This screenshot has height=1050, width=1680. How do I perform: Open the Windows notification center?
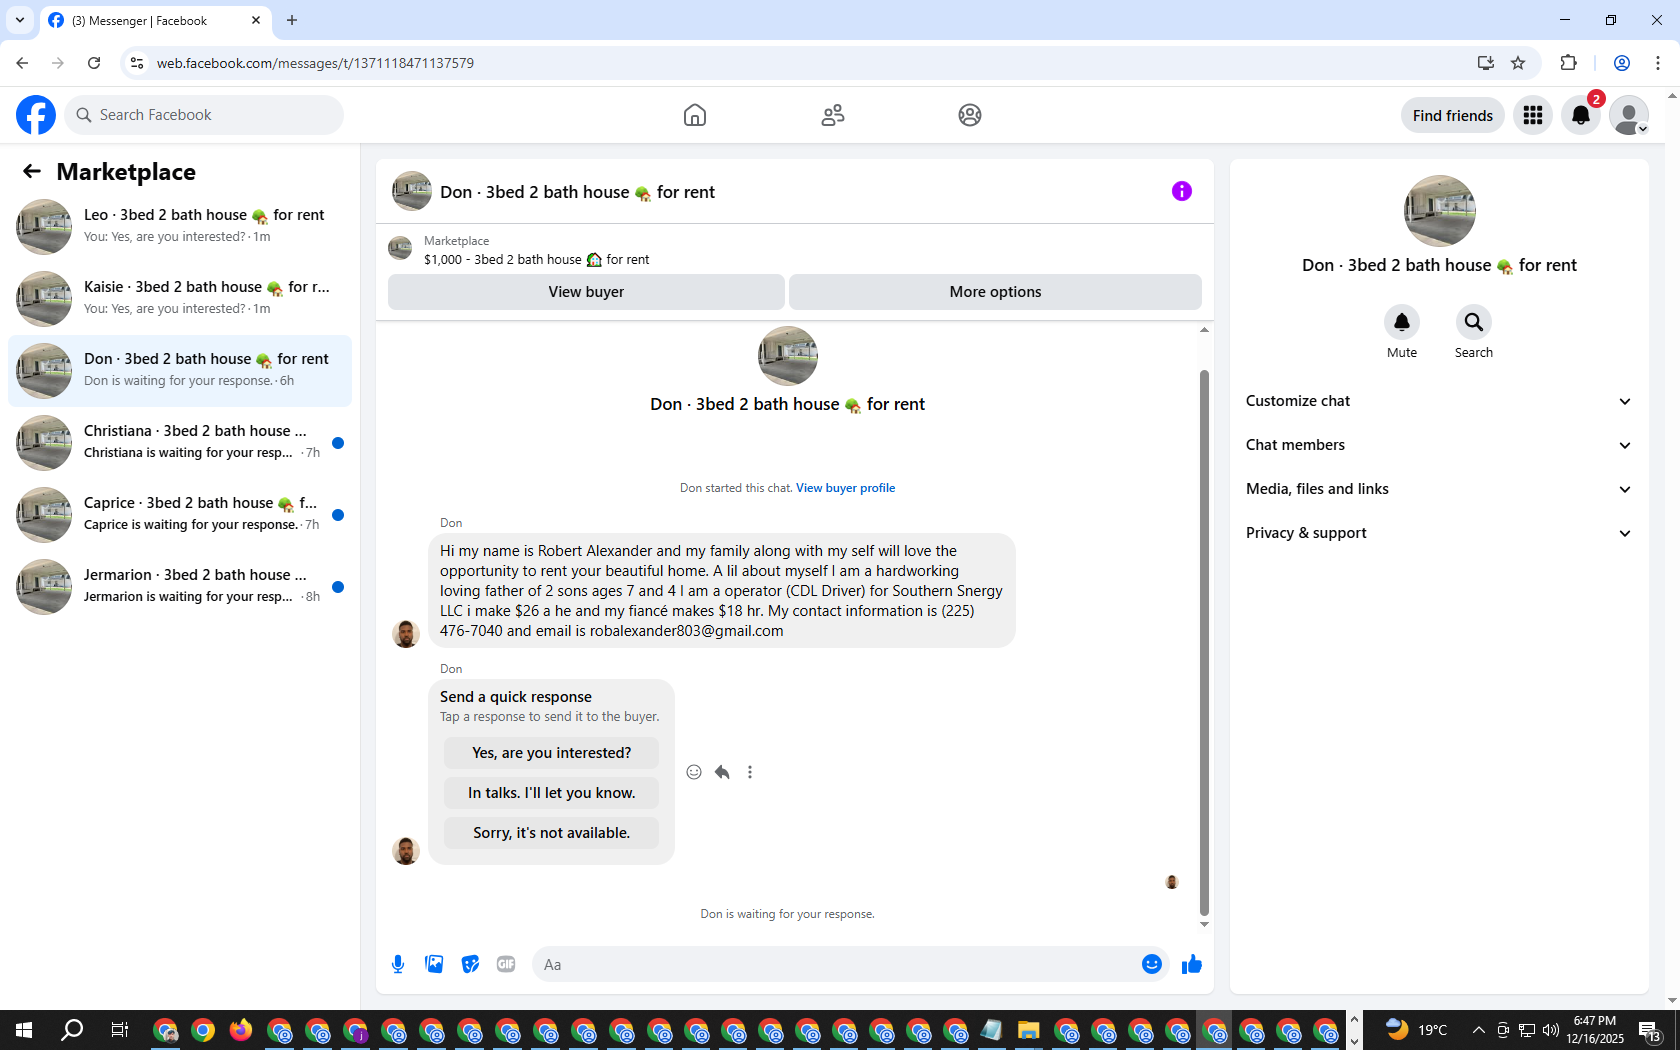coord(1650,1030)
